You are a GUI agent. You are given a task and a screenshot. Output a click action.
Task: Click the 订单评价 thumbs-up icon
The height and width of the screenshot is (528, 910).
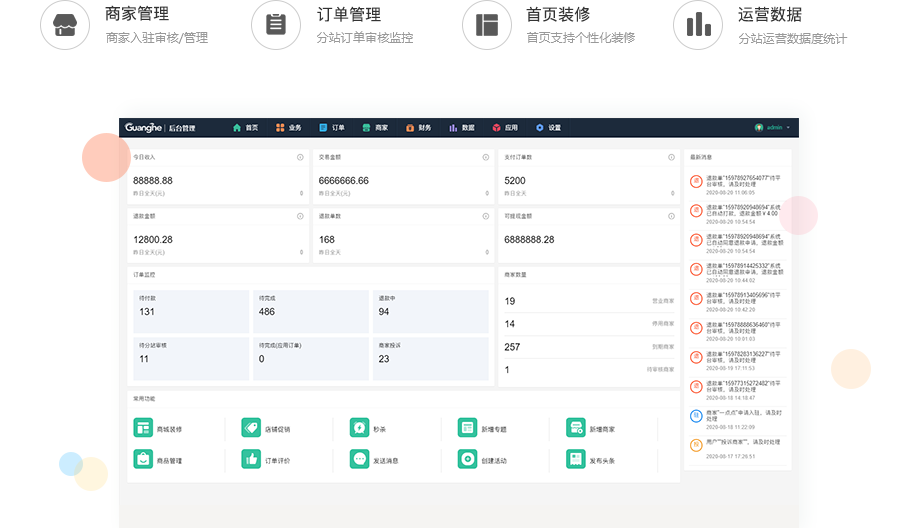click(250, 460)
